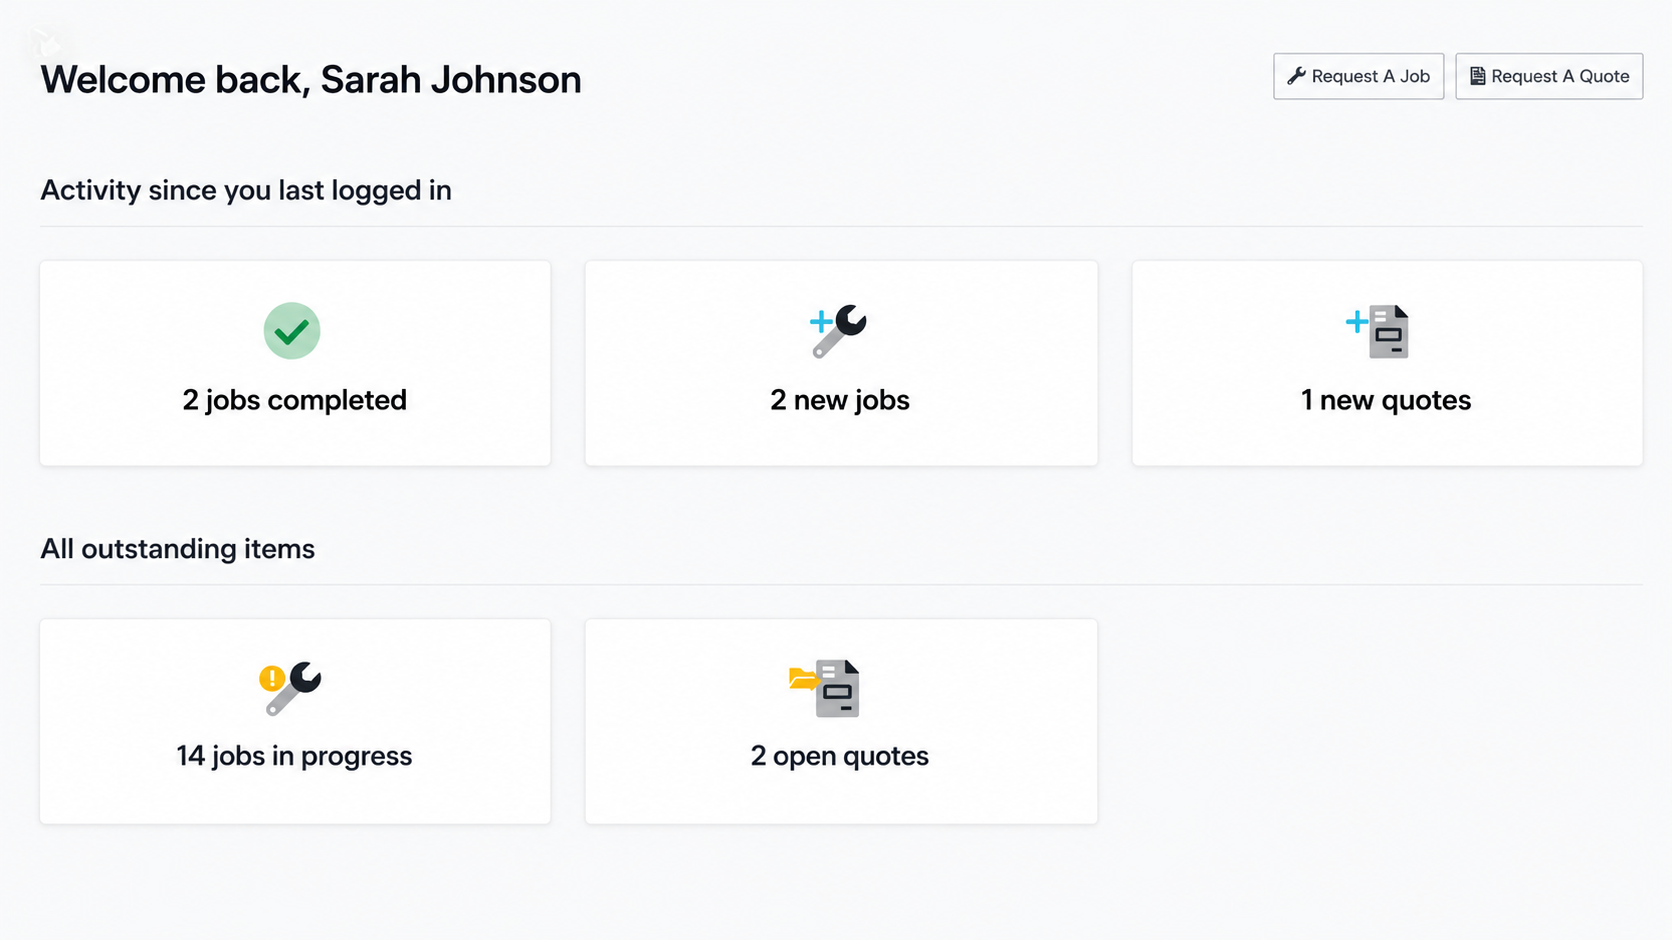Select the jobs completed card
The height and width of the screenshot is (940, 1672).
(295, 363)
